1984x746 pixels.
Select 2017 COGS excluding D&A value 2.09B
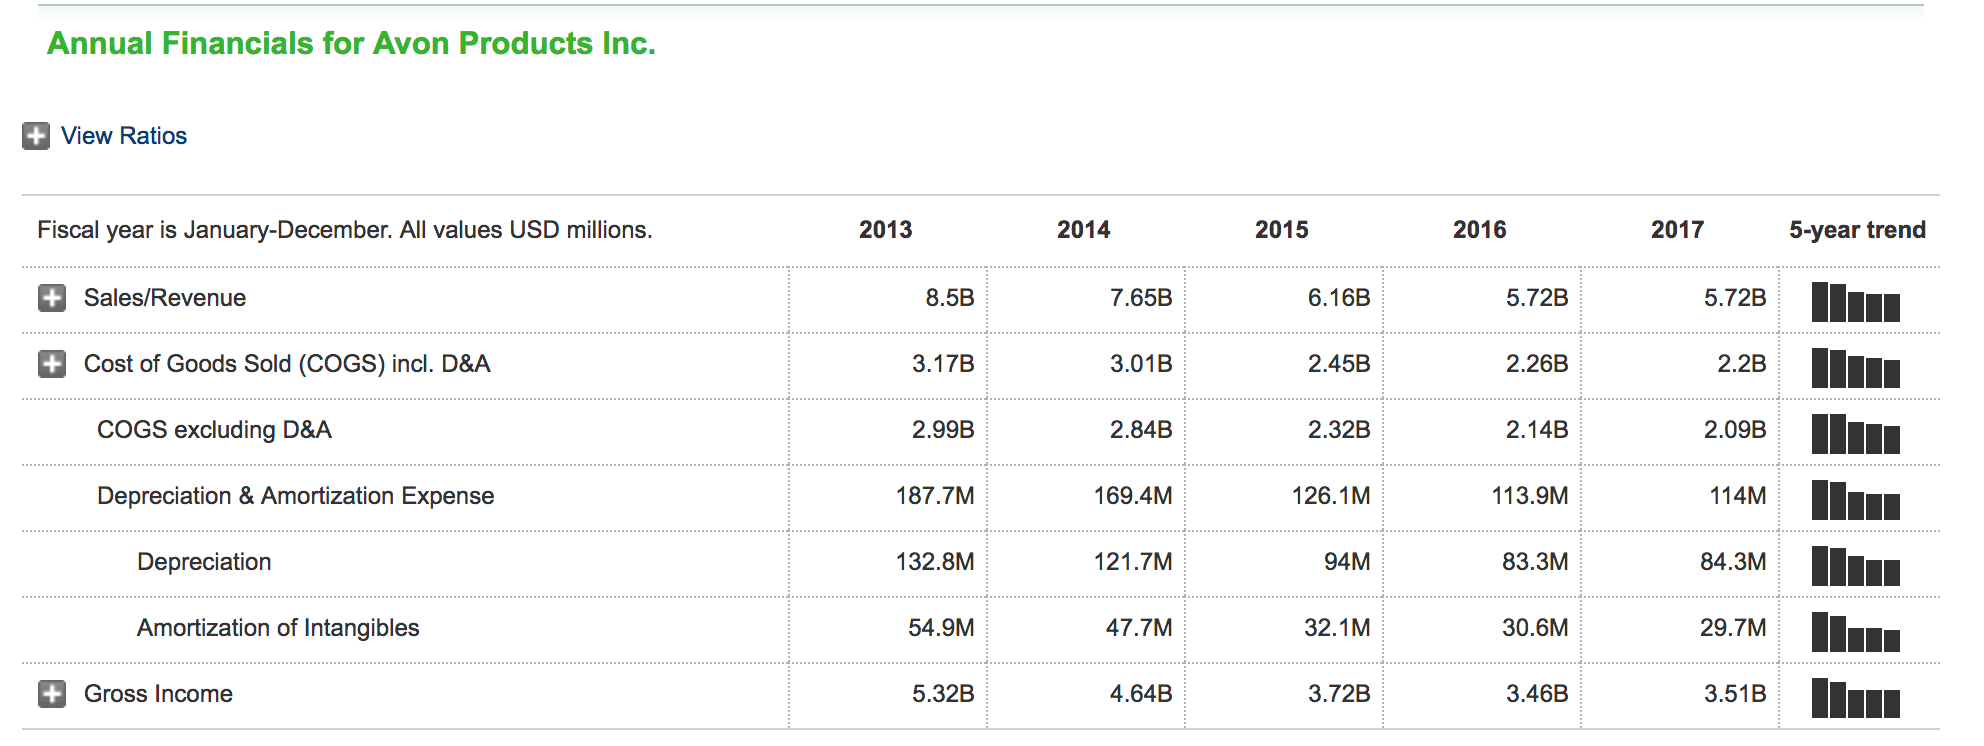click(x=1735, y=430)
